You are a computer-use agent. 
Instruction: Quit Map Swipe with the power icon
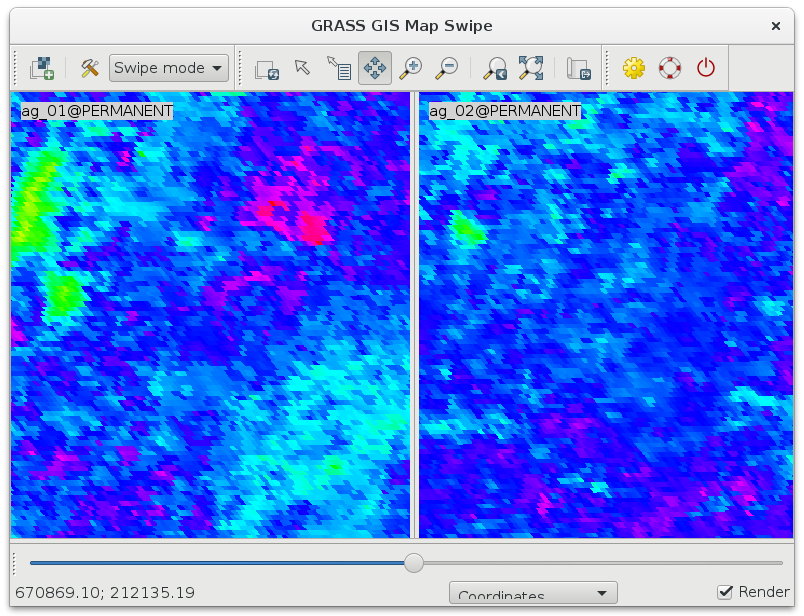[x=706, y=68]
